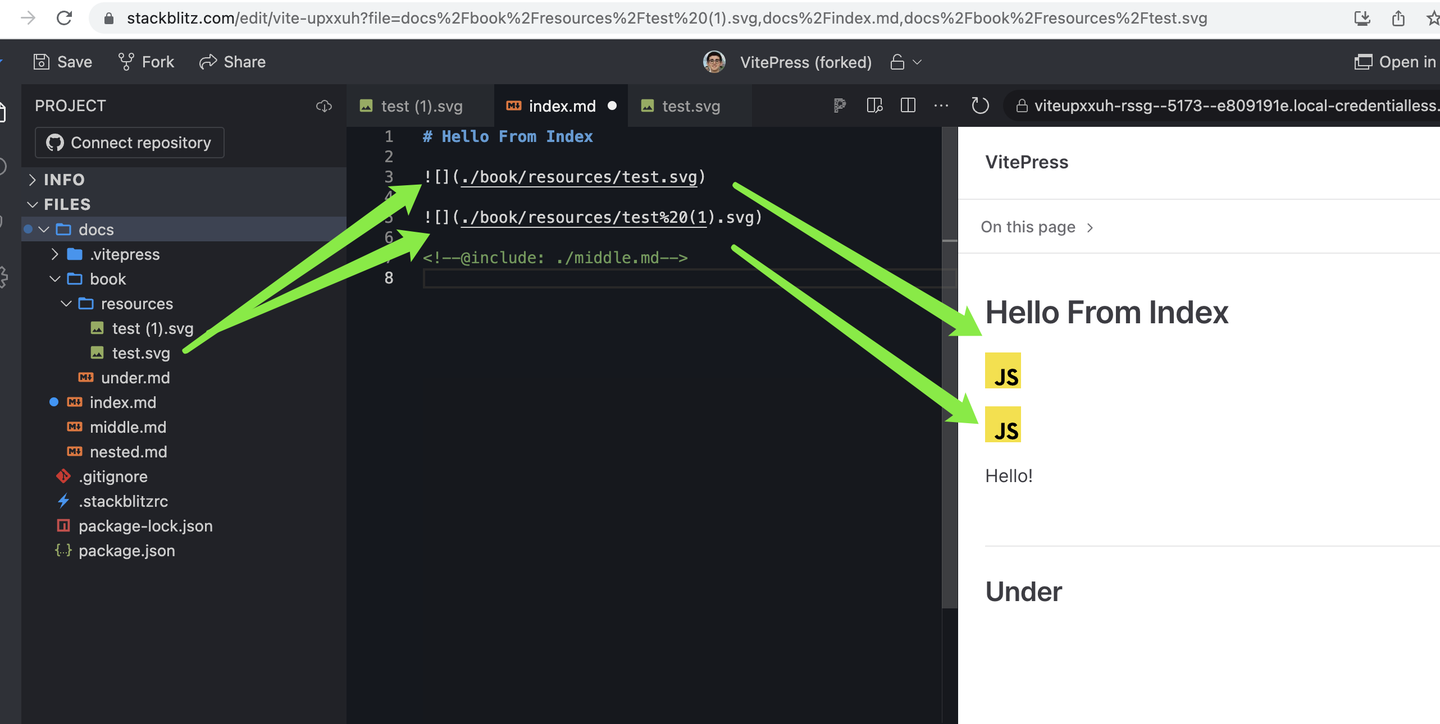Click Connect repository
1440x724 pixels.
point(128,142)
